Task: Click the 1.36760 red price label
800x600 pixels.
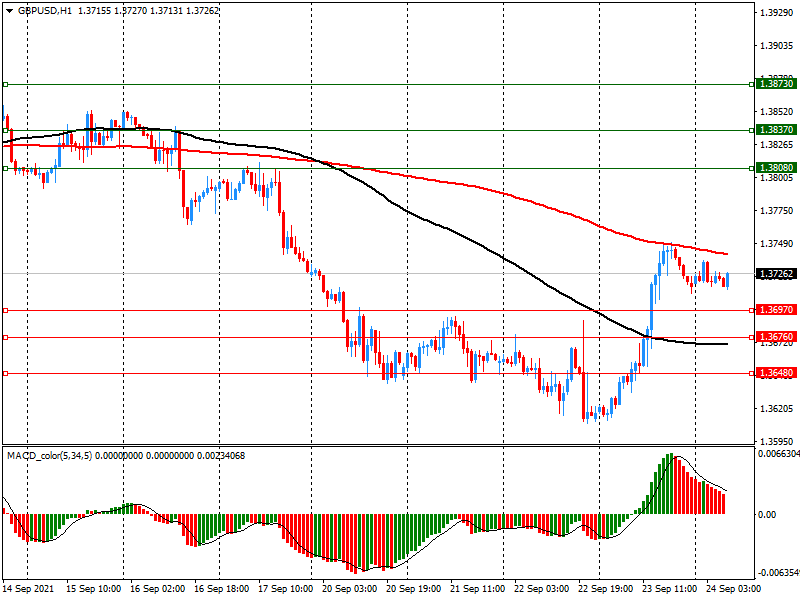Action: coord(776,337)
